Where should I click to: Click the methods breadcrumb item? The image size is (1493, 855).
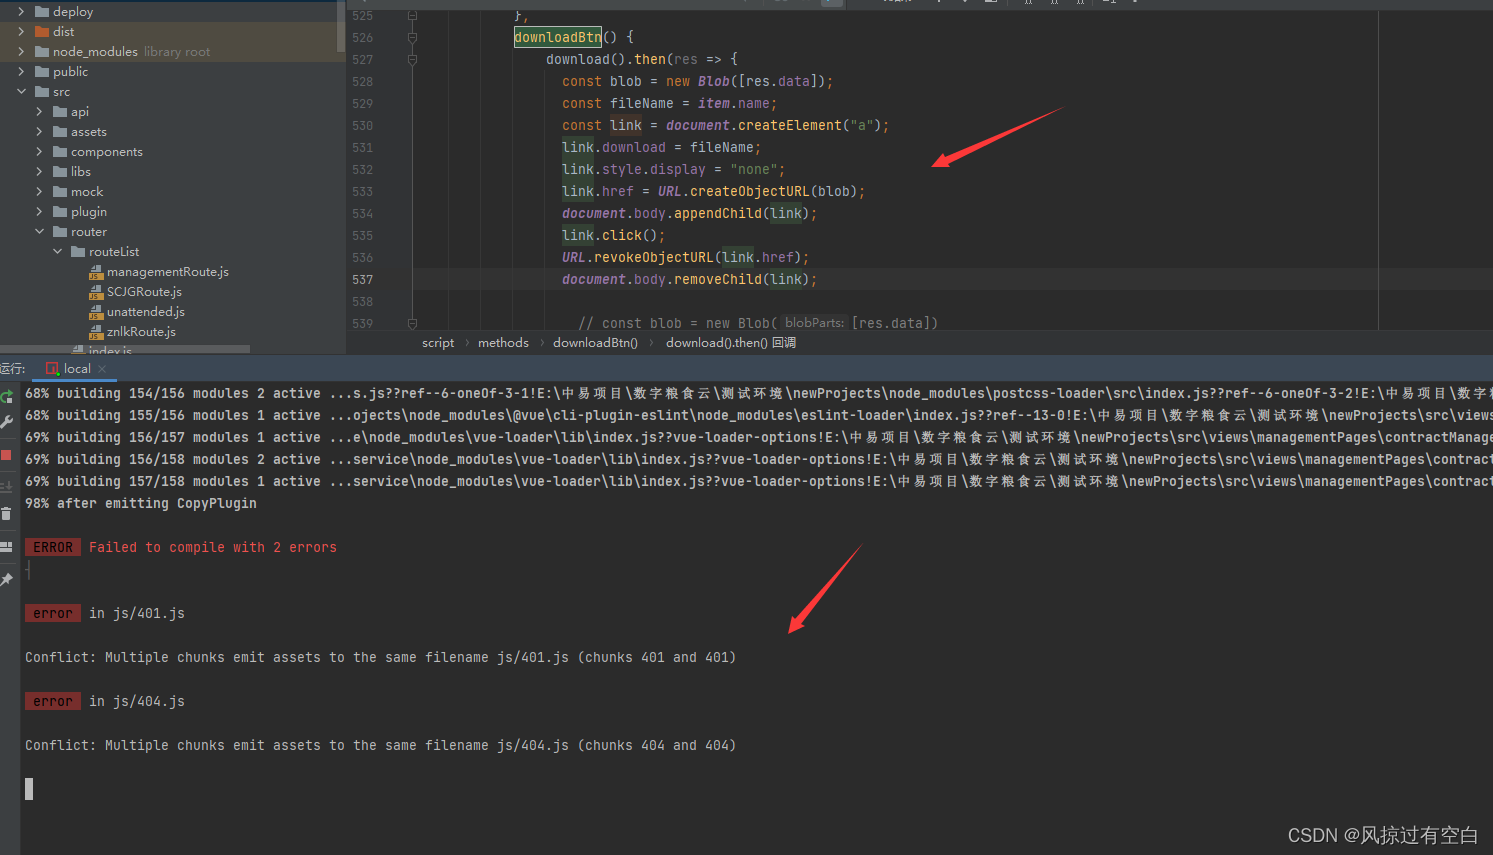(503, 343)
